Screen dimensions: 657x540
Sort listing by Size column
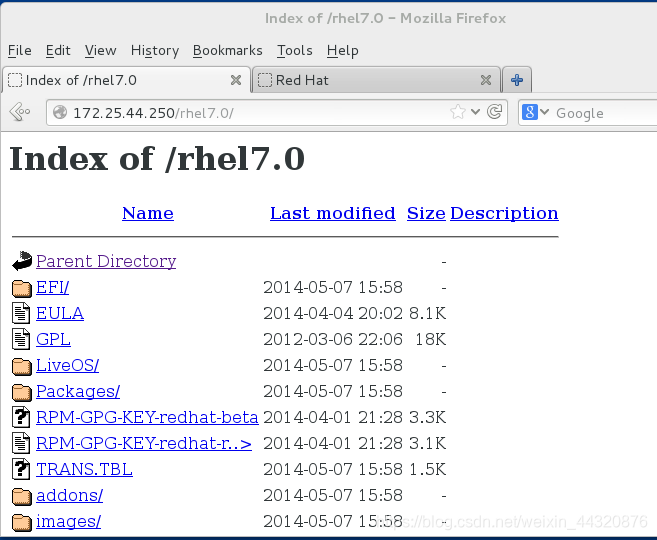[426, 213]
